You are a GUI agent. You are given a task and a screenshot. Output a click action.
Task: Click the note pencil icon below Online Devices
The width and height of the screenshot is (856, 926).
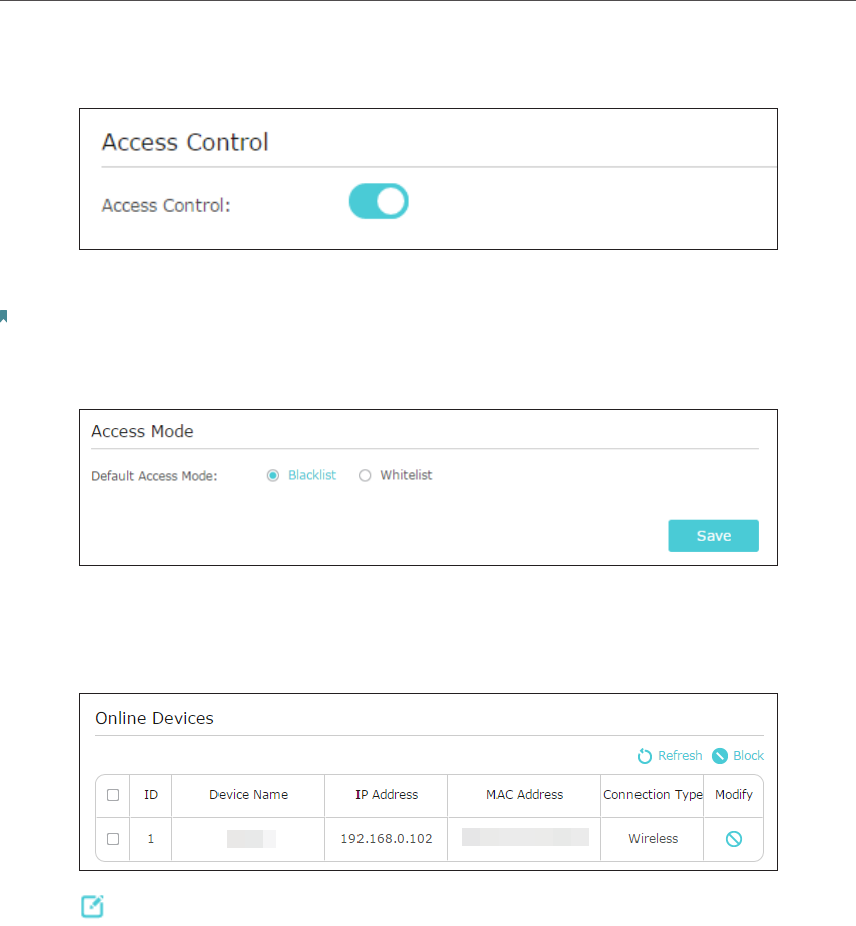click(92, 907)
